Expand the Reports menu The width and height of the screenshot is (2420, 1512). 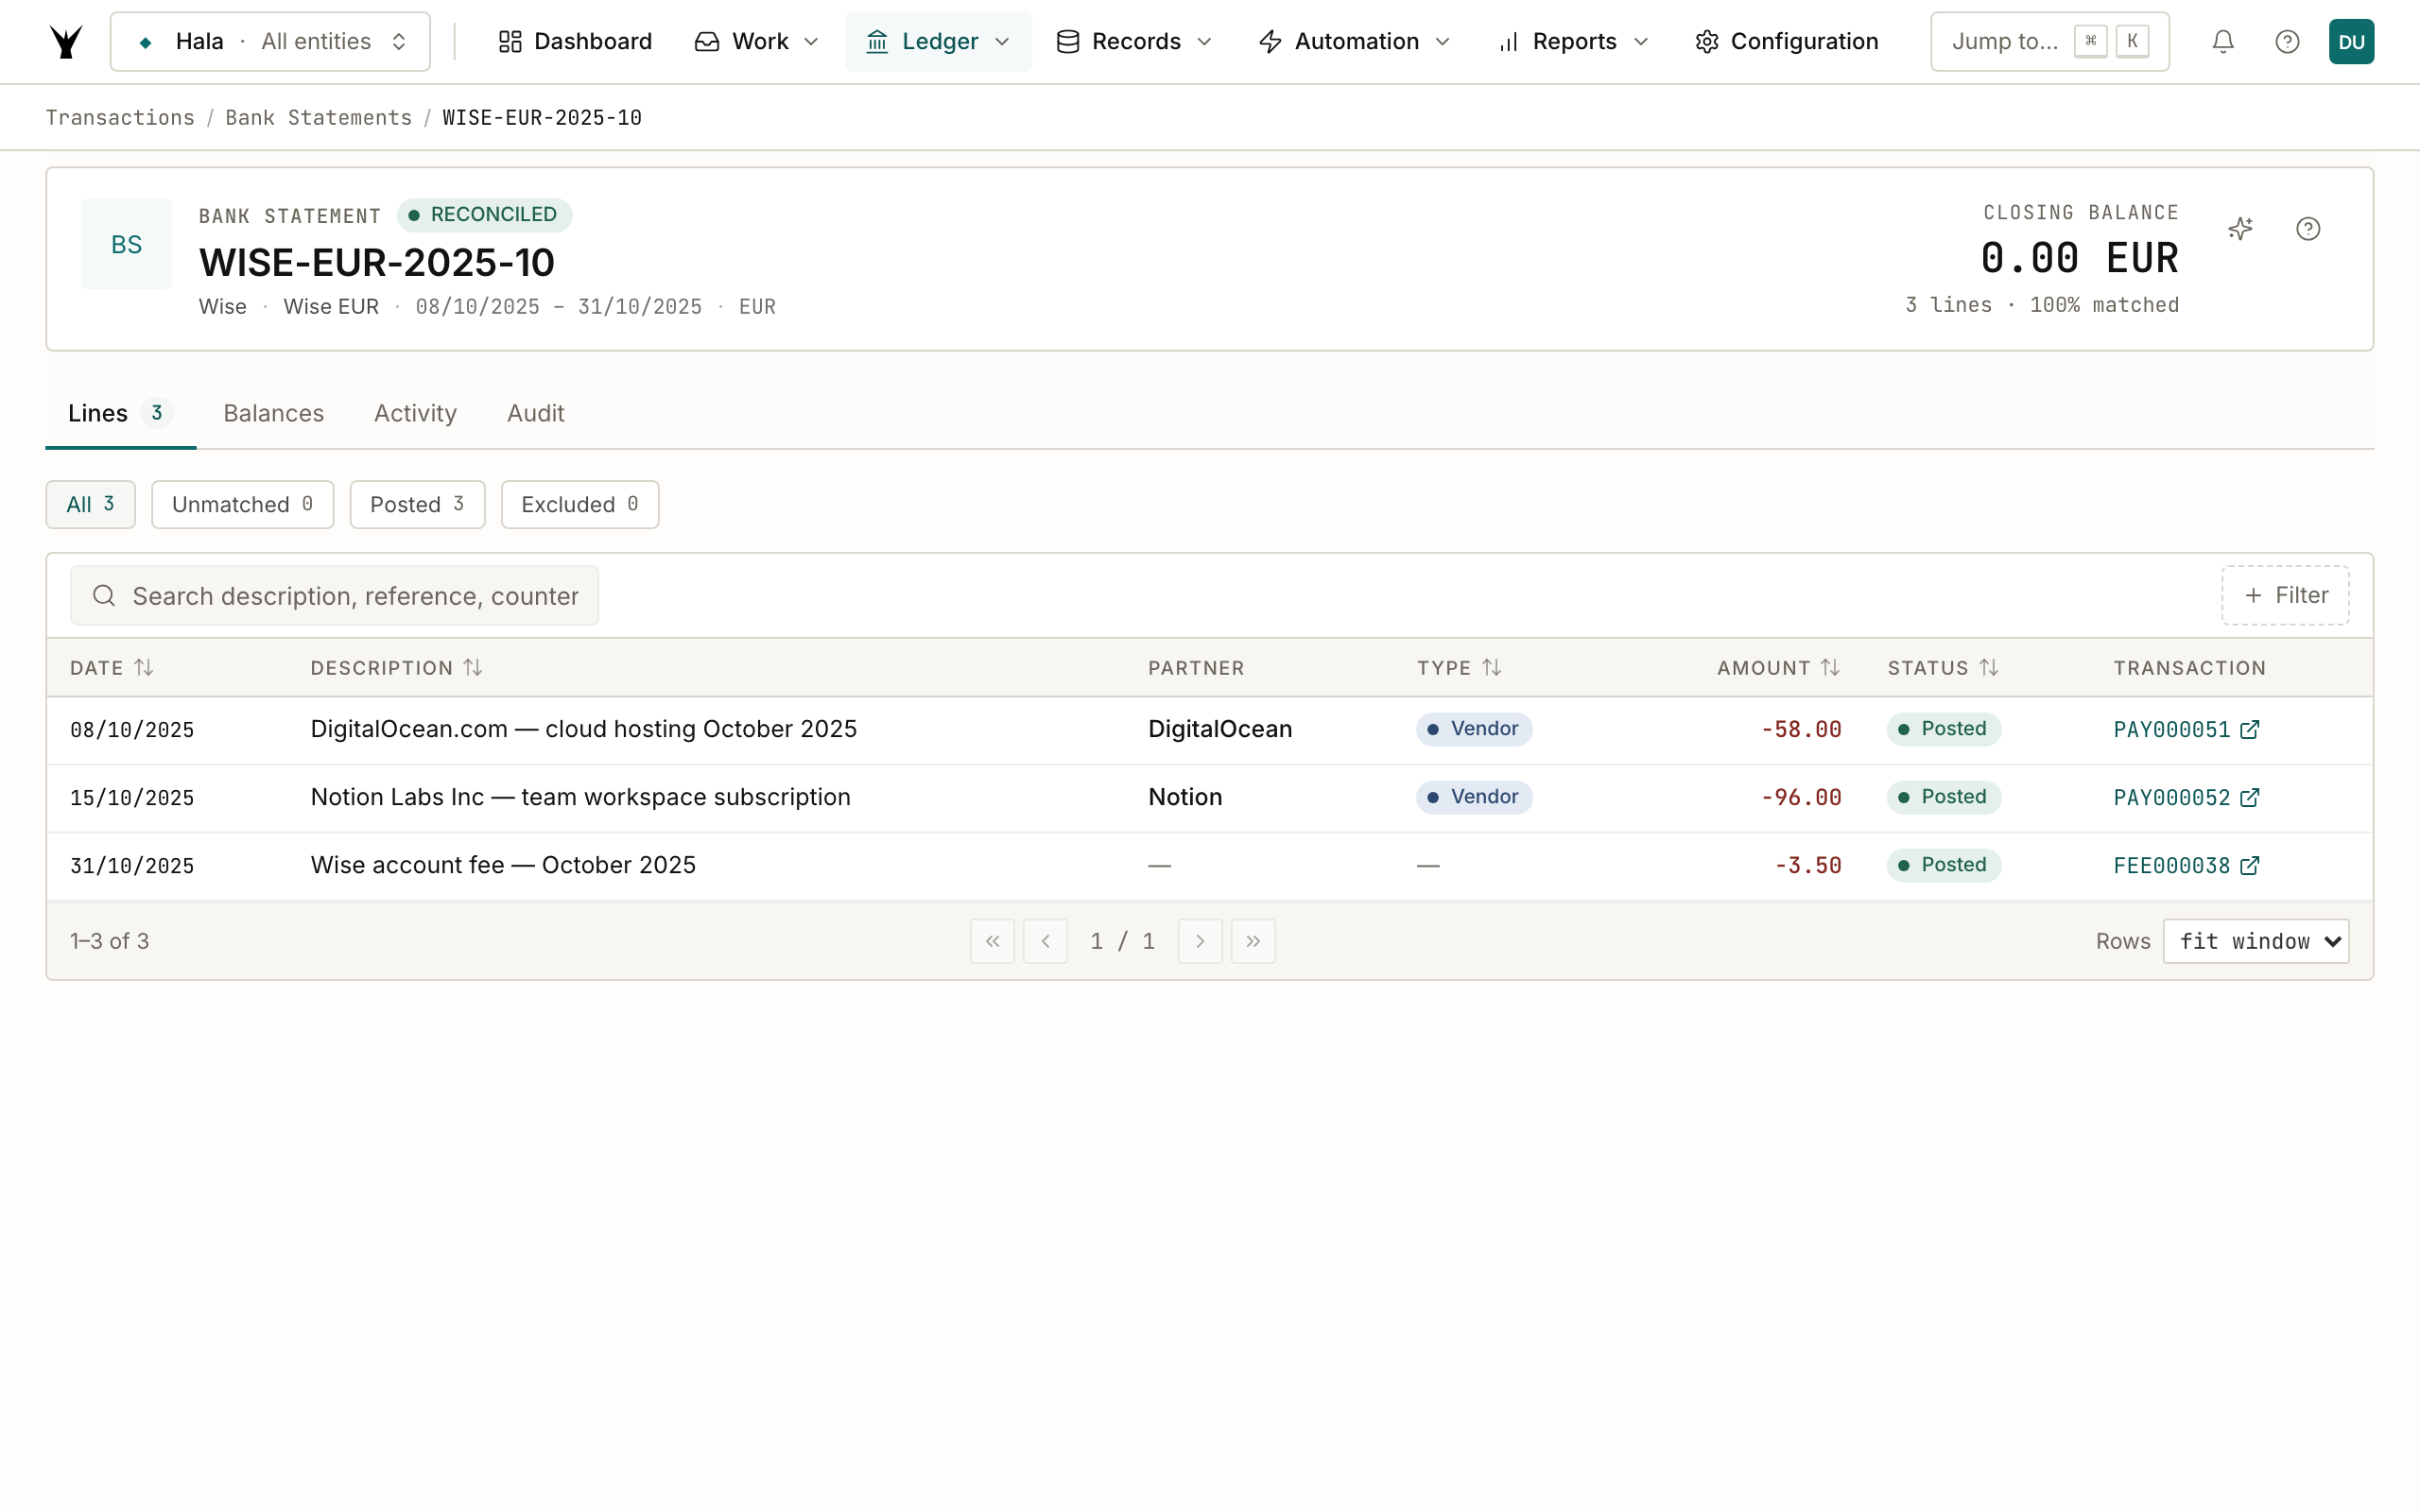(x=1572, y=41)
